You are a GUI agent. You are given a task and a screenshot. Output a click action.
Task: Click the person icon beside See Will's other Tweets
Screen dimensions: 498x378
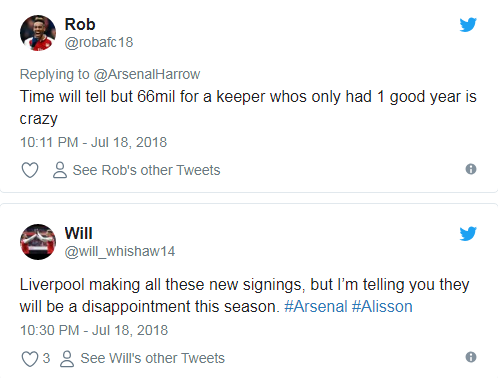(67, 359)
